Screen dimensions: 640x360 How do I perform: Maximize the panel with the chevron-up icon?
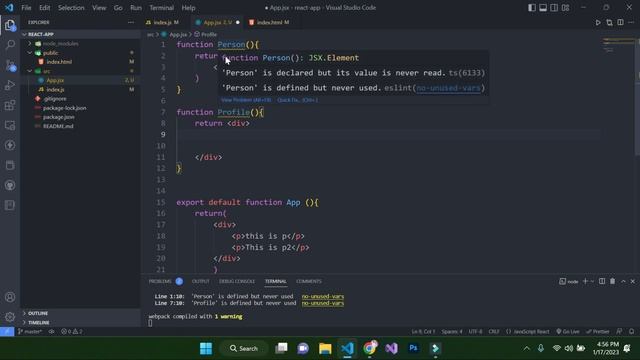[623, 281]
